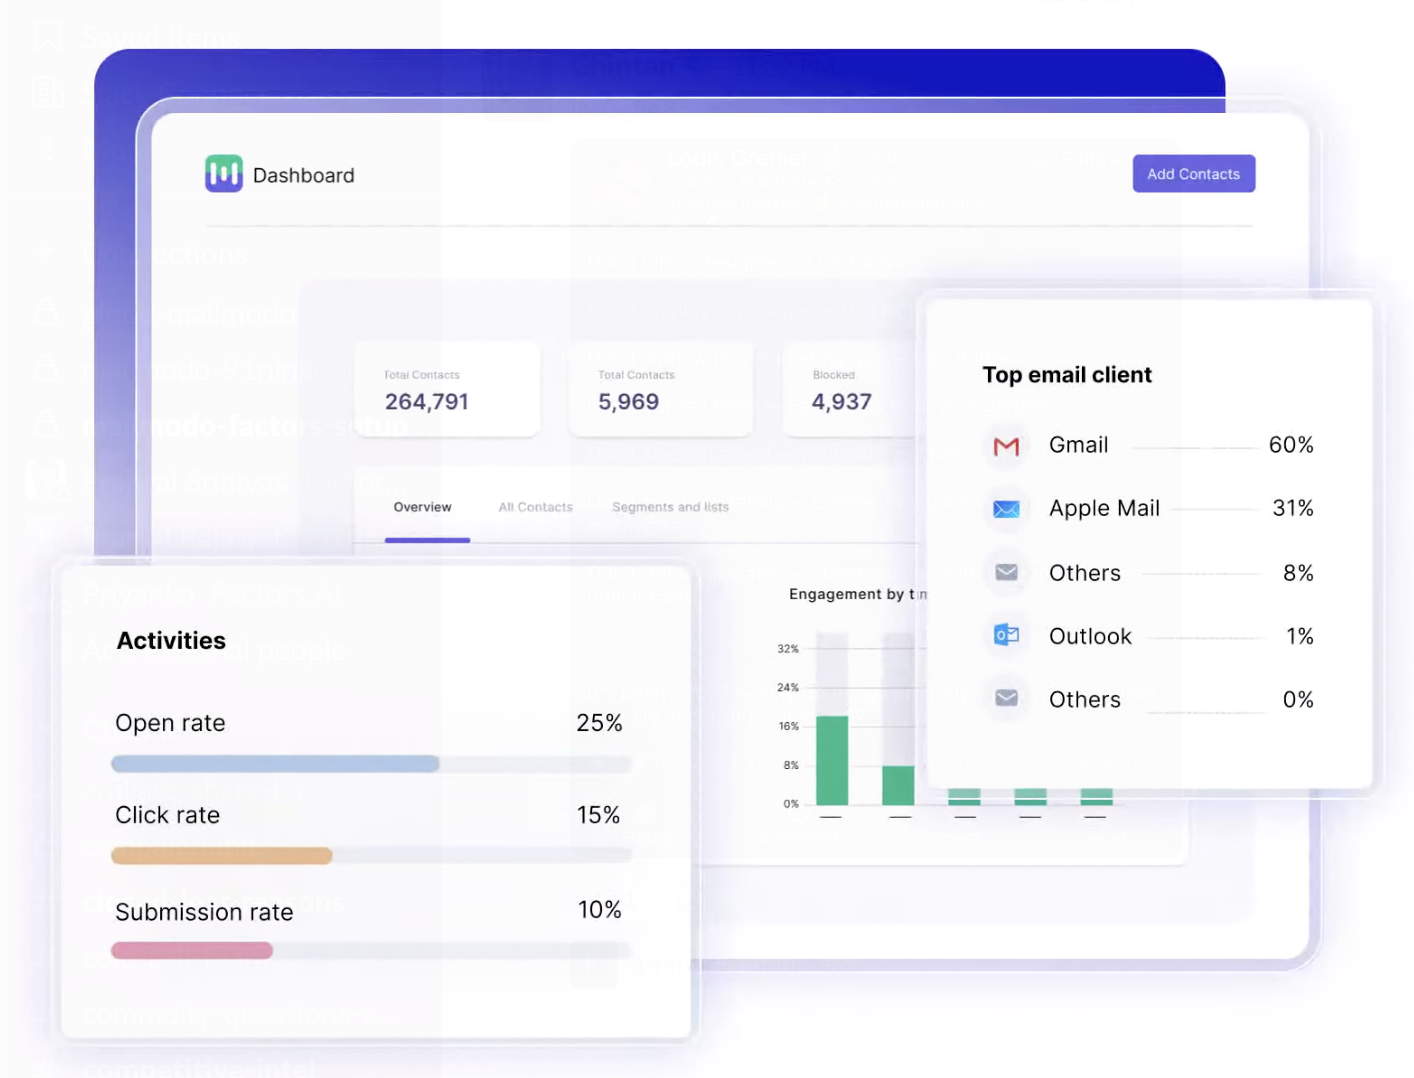Viewport: 1414px width, 1078px height.
Task: Click the lock icon beside mailmodo-factors channel
Action: 47,425
